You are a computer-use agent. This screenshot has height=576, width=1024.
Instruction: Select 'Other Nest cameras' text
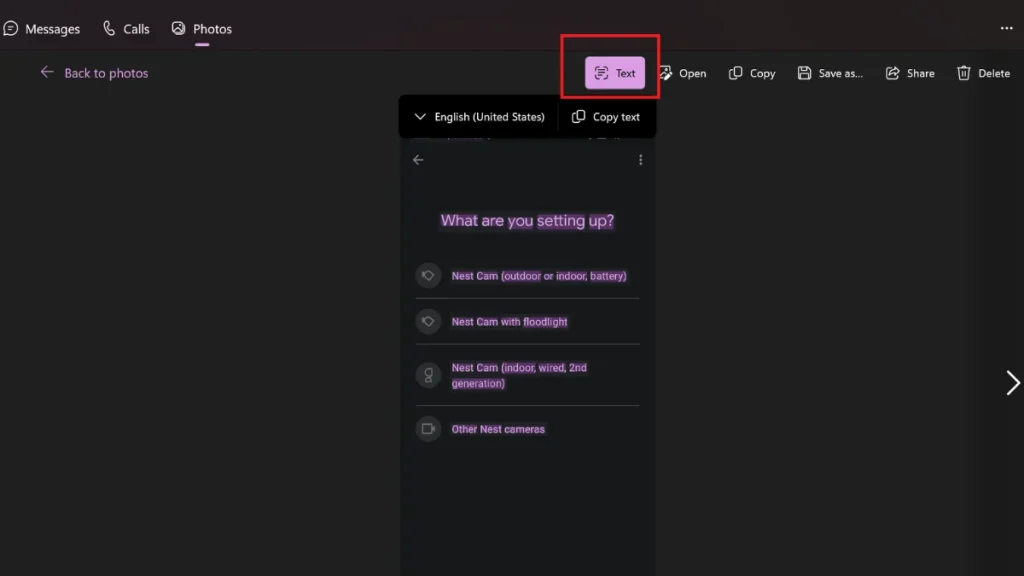tap(498, 429)
